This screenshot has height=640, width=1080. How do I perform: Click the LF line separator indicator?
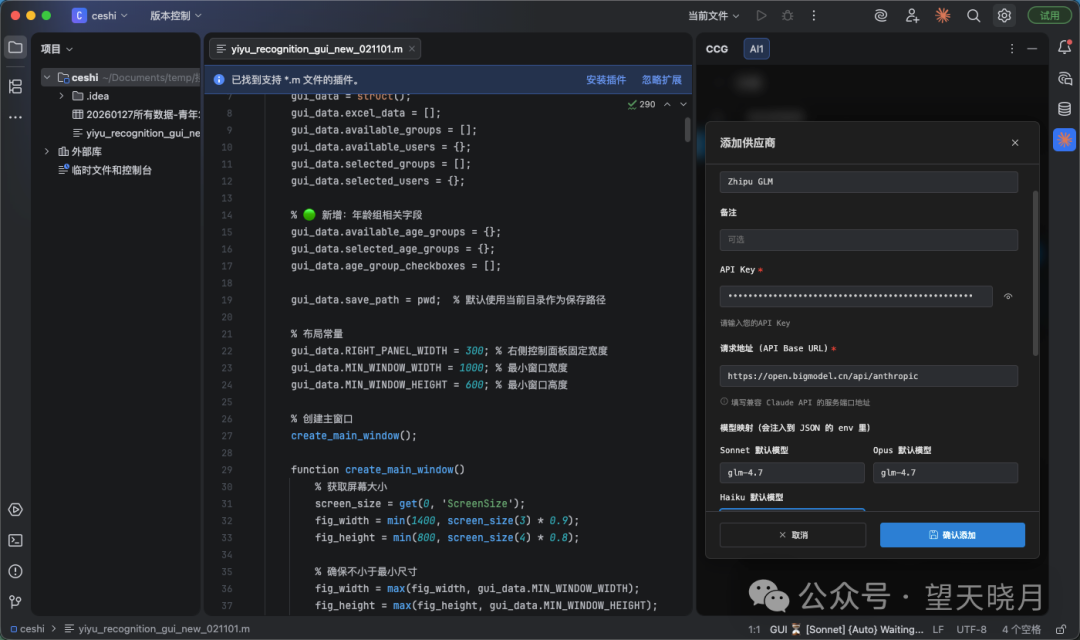coord(938,629)
